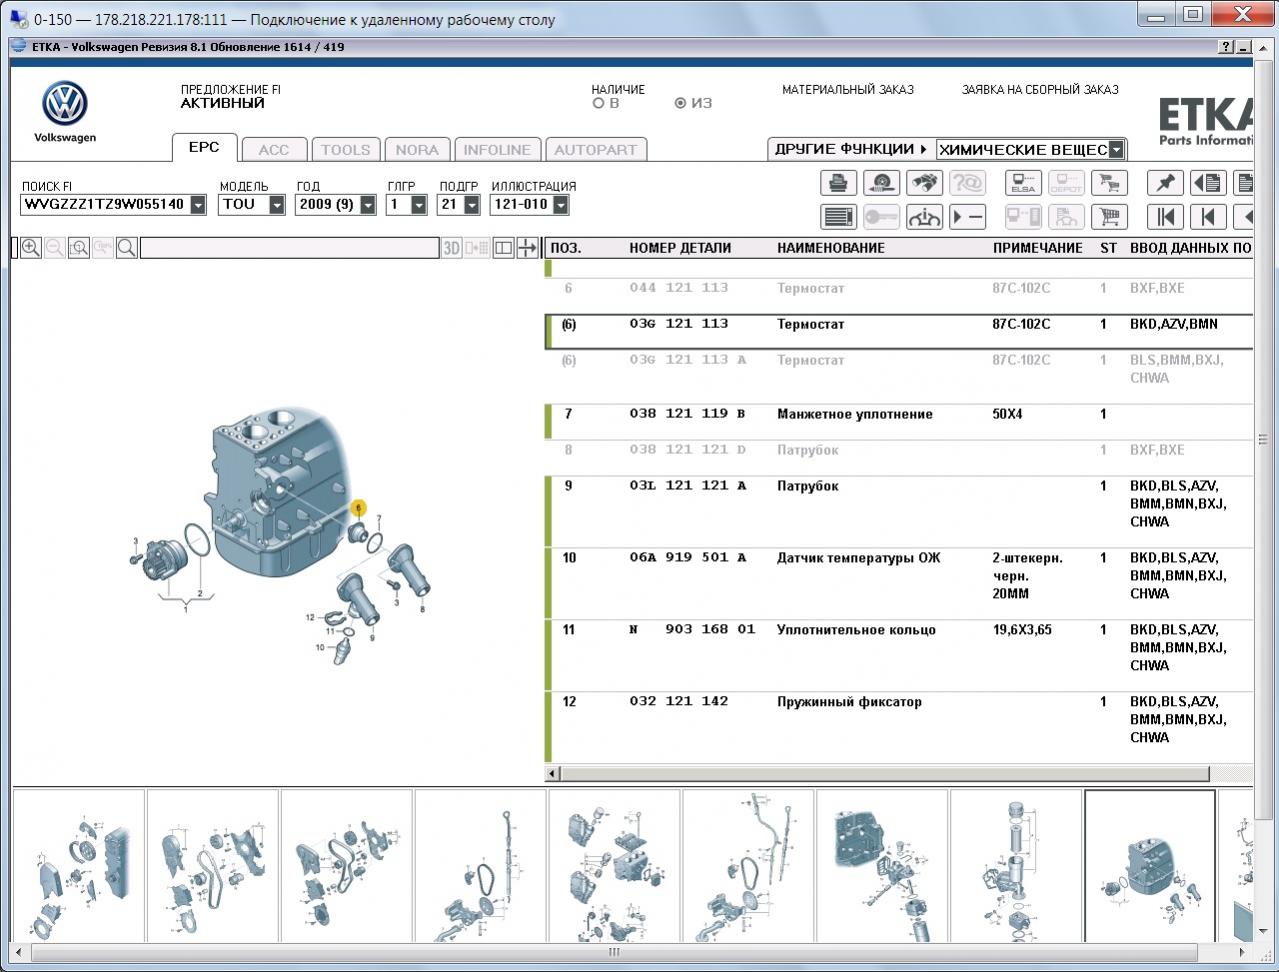The image size is (1279, 972).
Task: Click the vehicle info icon with 'i'
Action: [x=924, y=216]
